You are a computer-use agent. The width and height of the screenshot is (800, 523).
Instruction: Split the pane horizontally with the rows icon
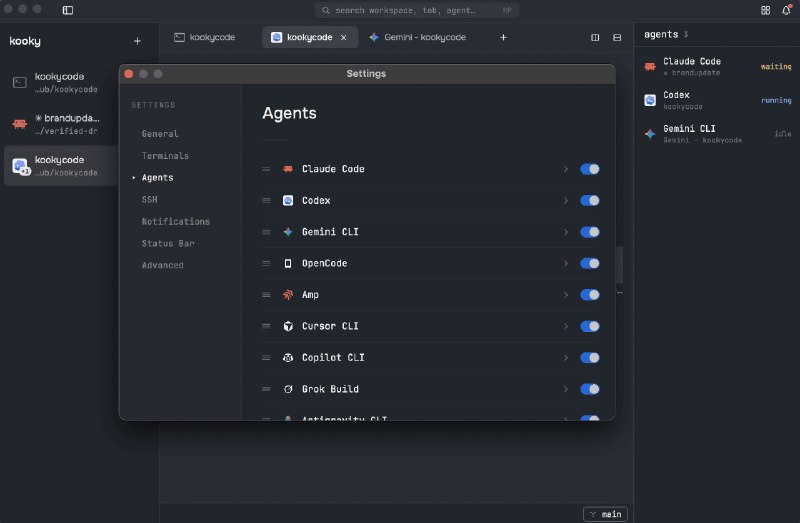click(617, 37)
